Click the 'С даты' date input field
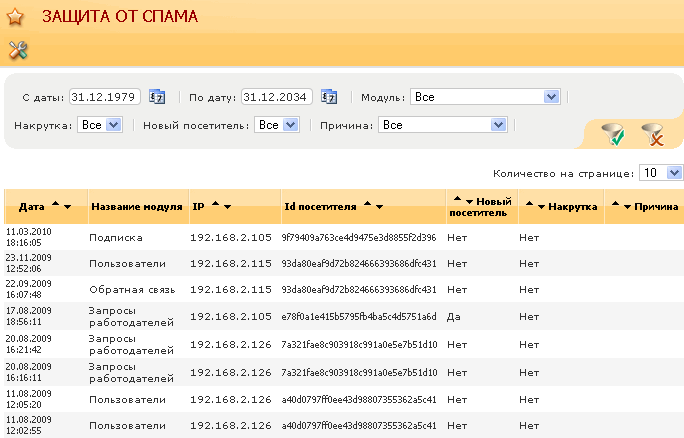This screenshot has width=684, height=438. (106, 97)
